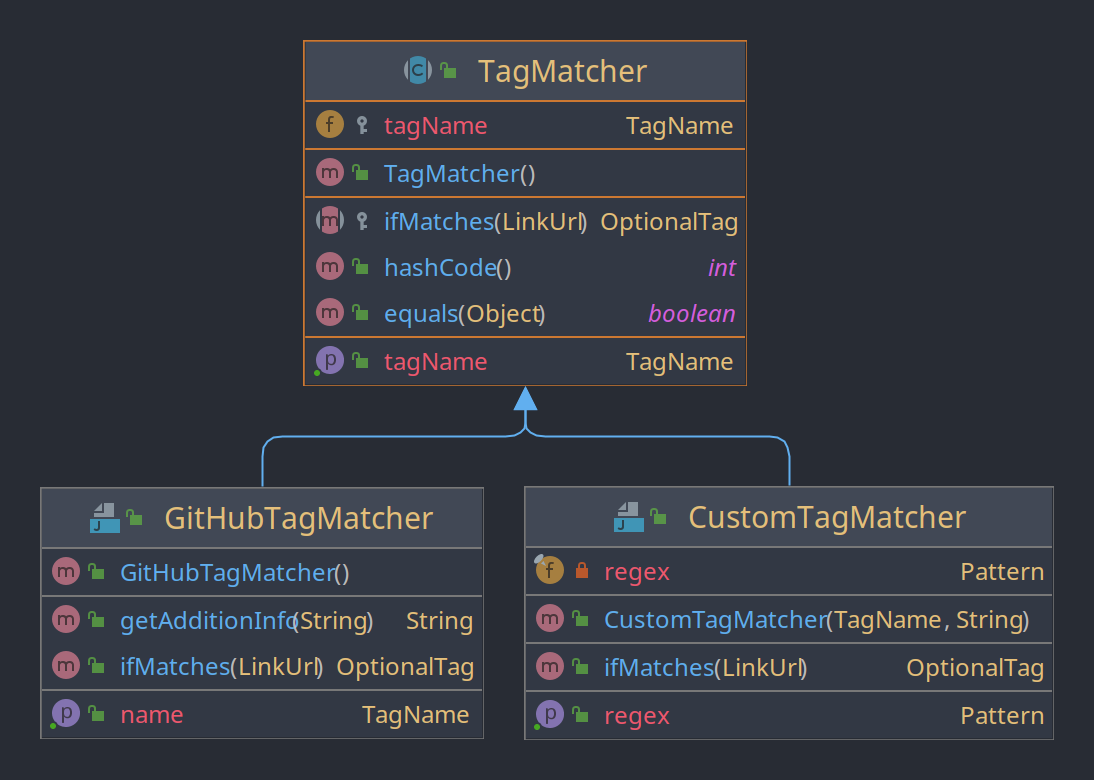Click the TagName type of the name property
1094x780 pixels.
pos(415,715)
